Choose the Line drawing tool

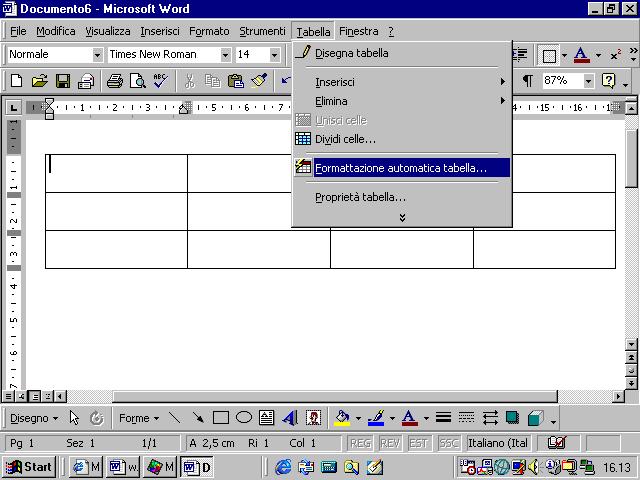pyautogui.click(x=175, y=418)
